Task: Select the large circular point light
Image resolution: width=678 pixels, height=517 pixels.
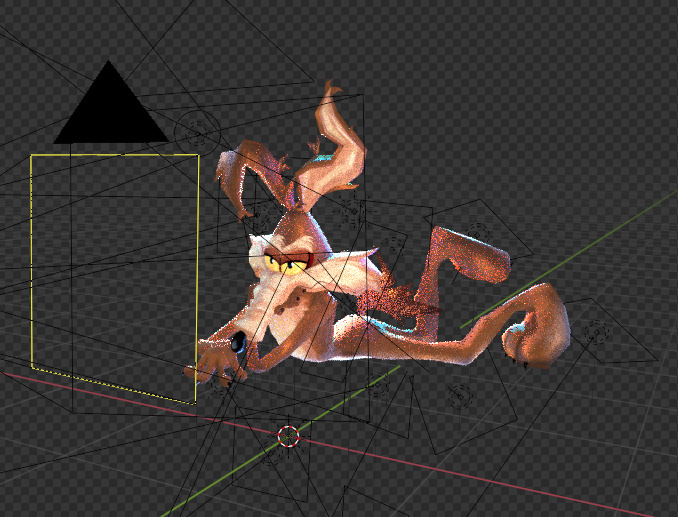Action: [x=198, y=131]
